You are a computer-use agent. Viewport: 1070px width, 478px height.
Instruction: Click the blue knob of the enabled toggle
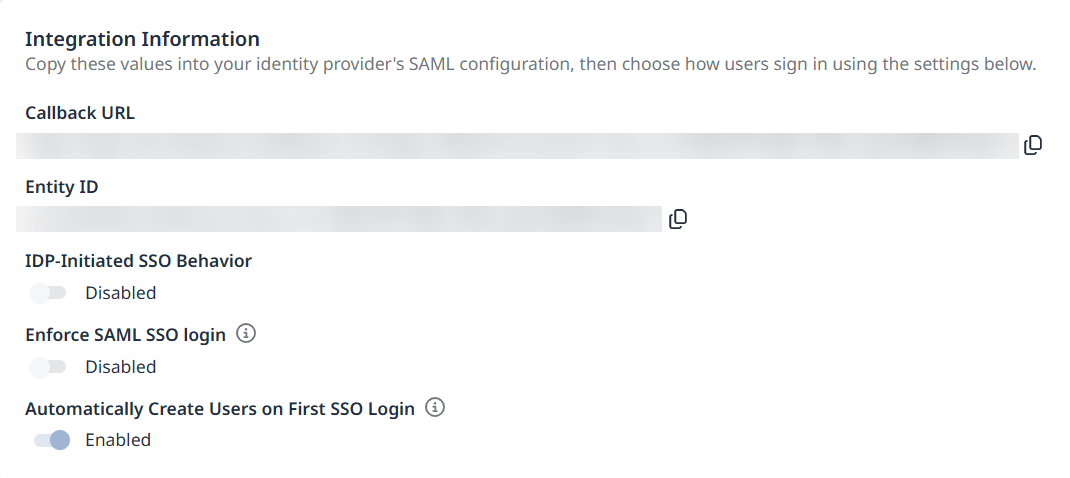point(60,440)
